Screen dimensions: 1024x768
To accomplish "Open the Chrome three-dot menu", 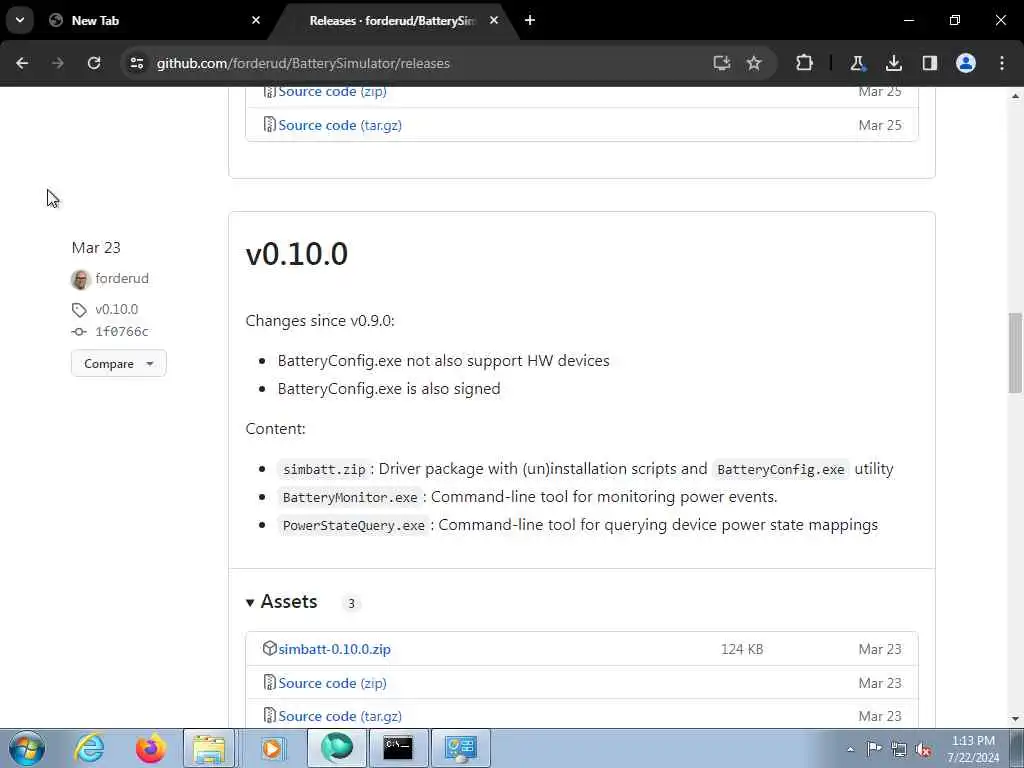I will tap(1002, 63).
